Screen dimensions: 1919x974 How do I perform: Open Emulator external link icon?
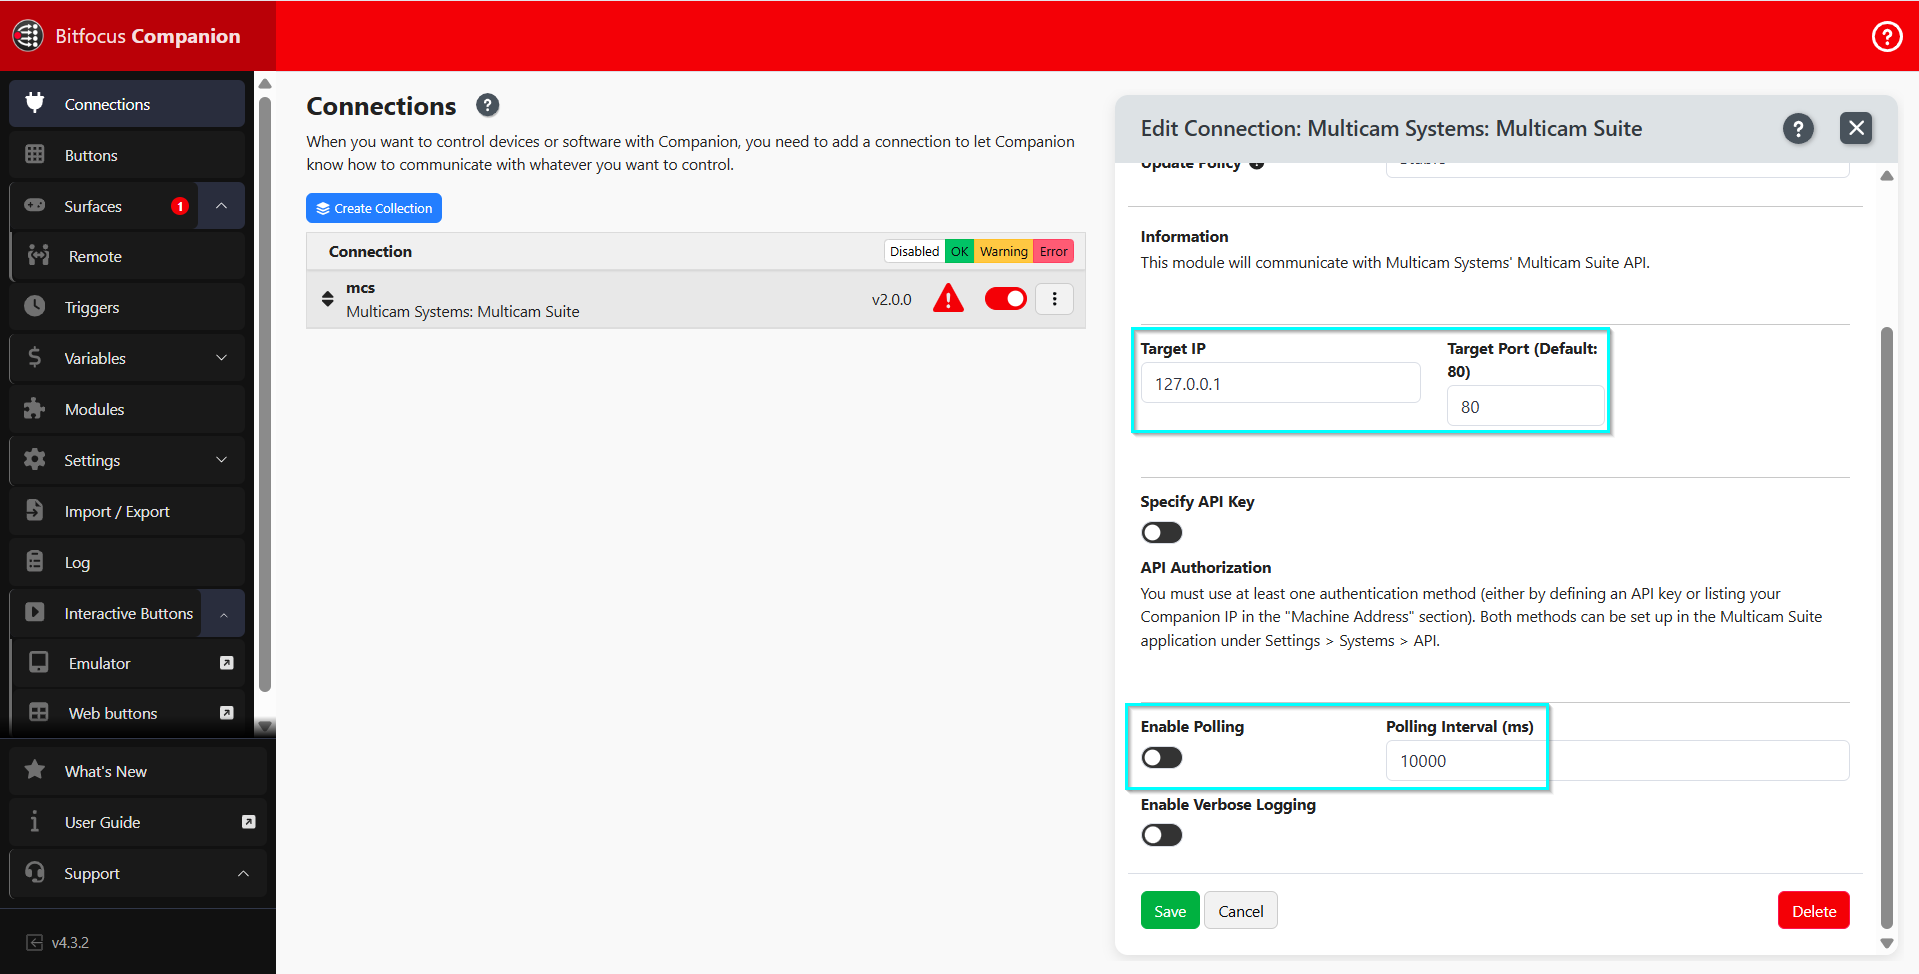227,663
